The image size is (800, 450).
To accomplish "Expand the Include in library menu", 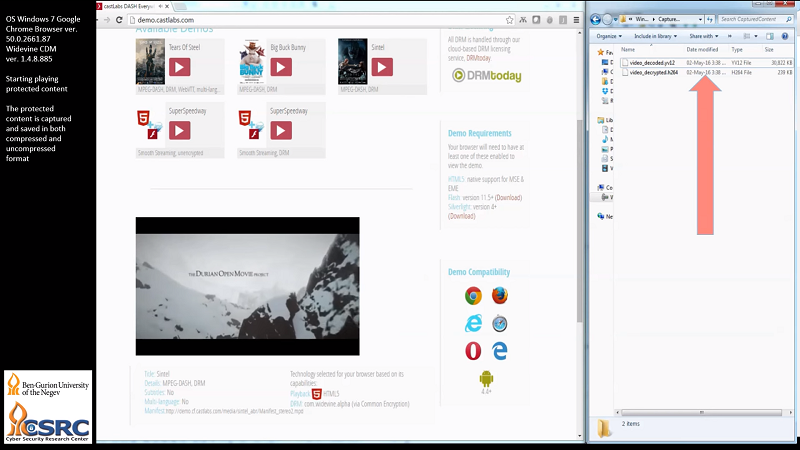I will coord(660,36).
